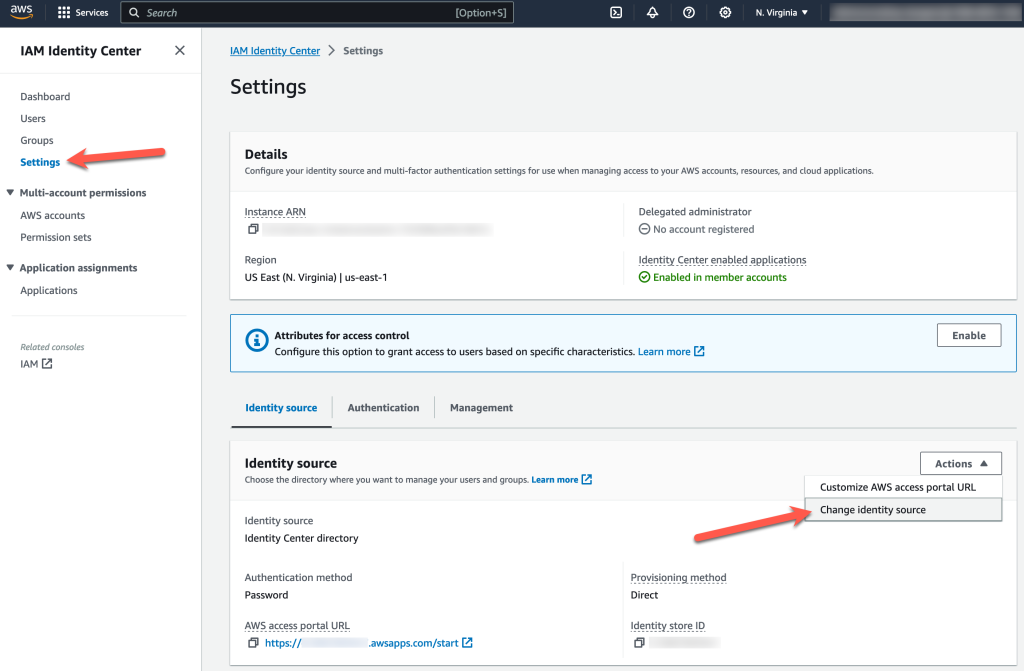This screenshot has height=671, width=1024.
Task: Copy the Instance ARN using its copy icon
Action: 252,228
